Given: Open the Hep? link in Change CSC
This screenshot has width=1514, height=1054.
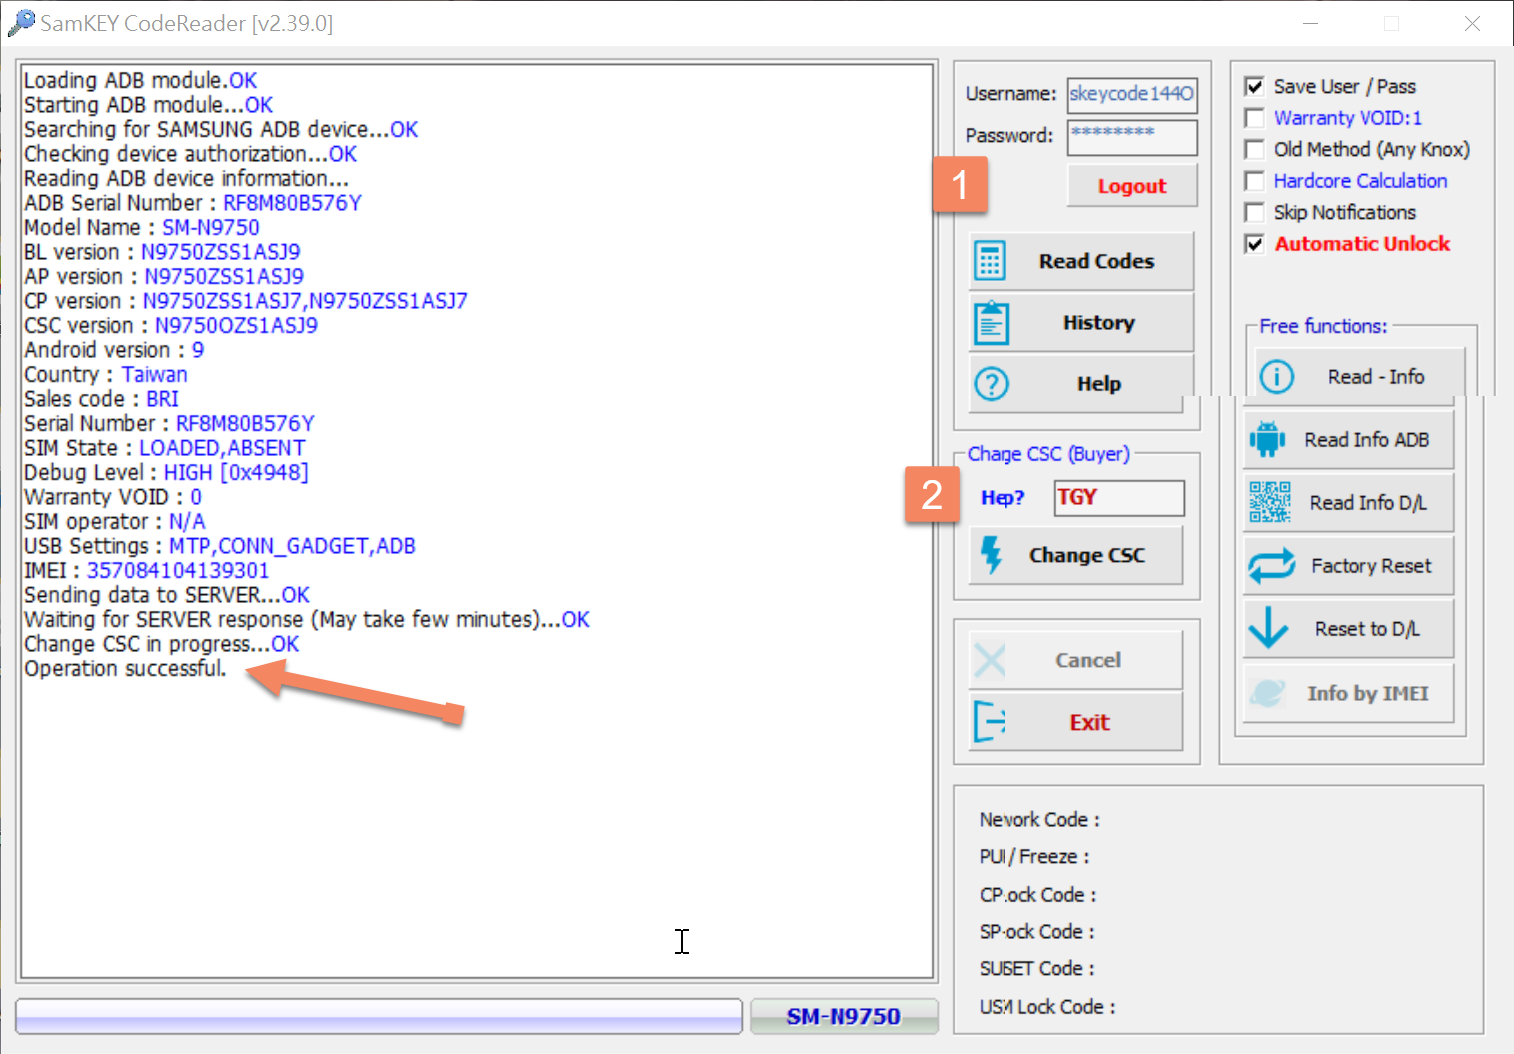Looking at the screenshot, I should pyautogui.click(x=1002, y=498).
